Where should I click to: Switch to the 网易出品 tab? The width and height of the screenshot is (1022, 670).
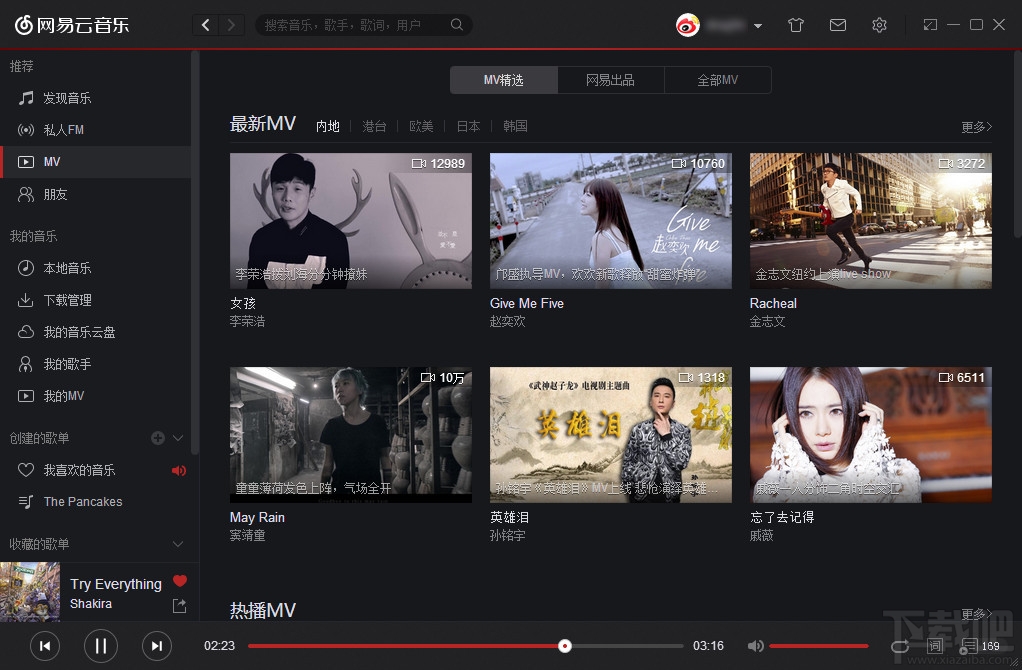(x=610, y=80)
